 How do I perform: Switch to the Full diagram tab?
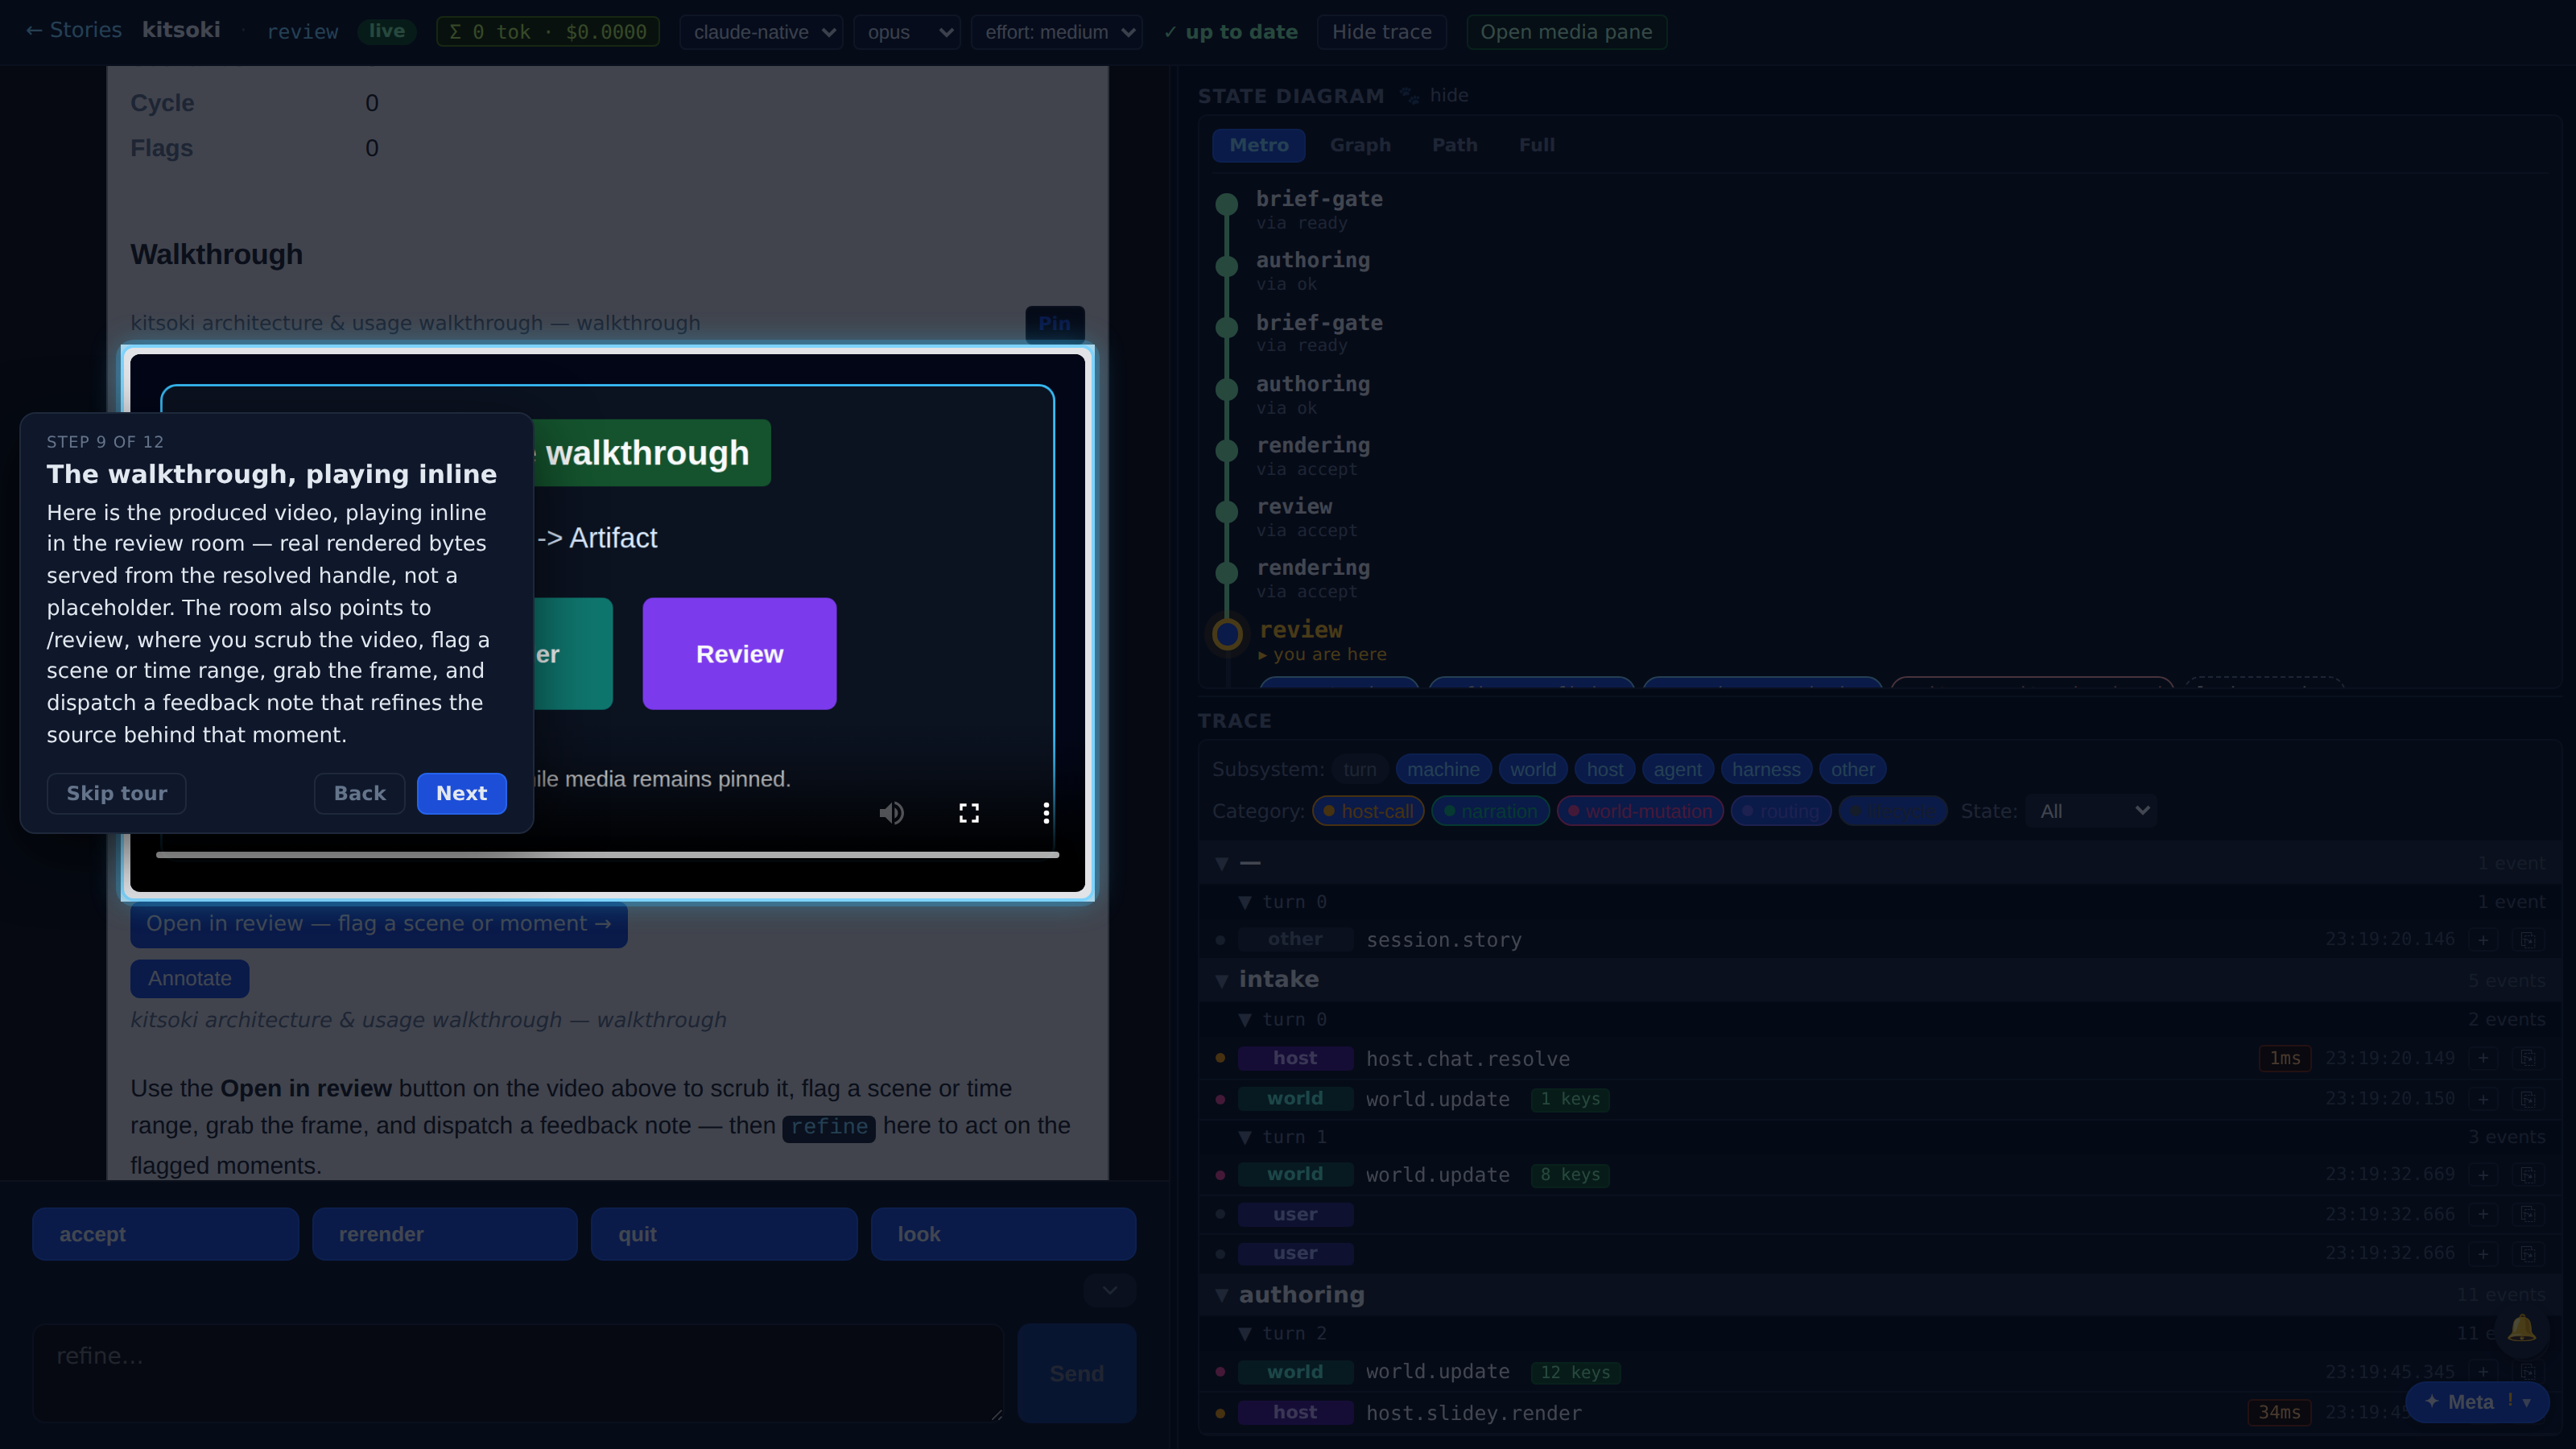1537,145
